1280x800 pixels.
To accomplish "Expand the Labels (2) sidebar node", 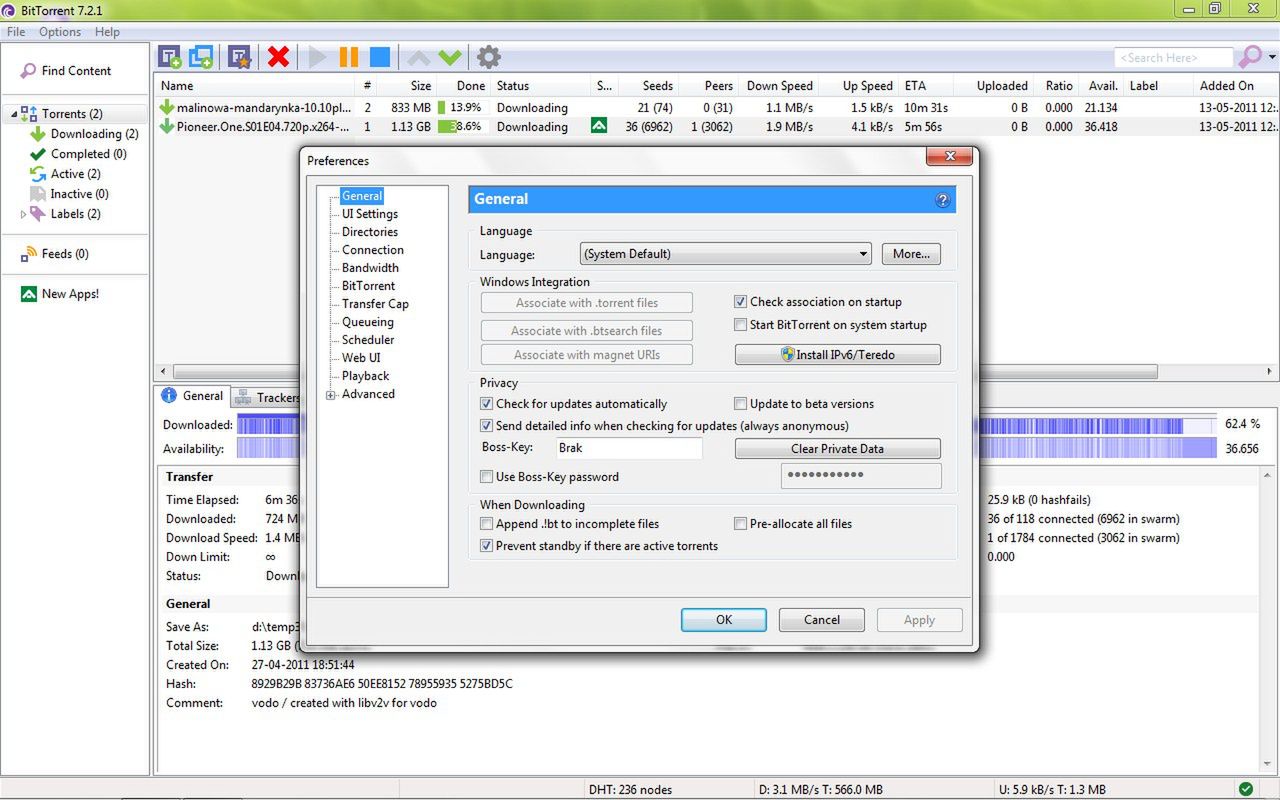I will tap(24, 214).
